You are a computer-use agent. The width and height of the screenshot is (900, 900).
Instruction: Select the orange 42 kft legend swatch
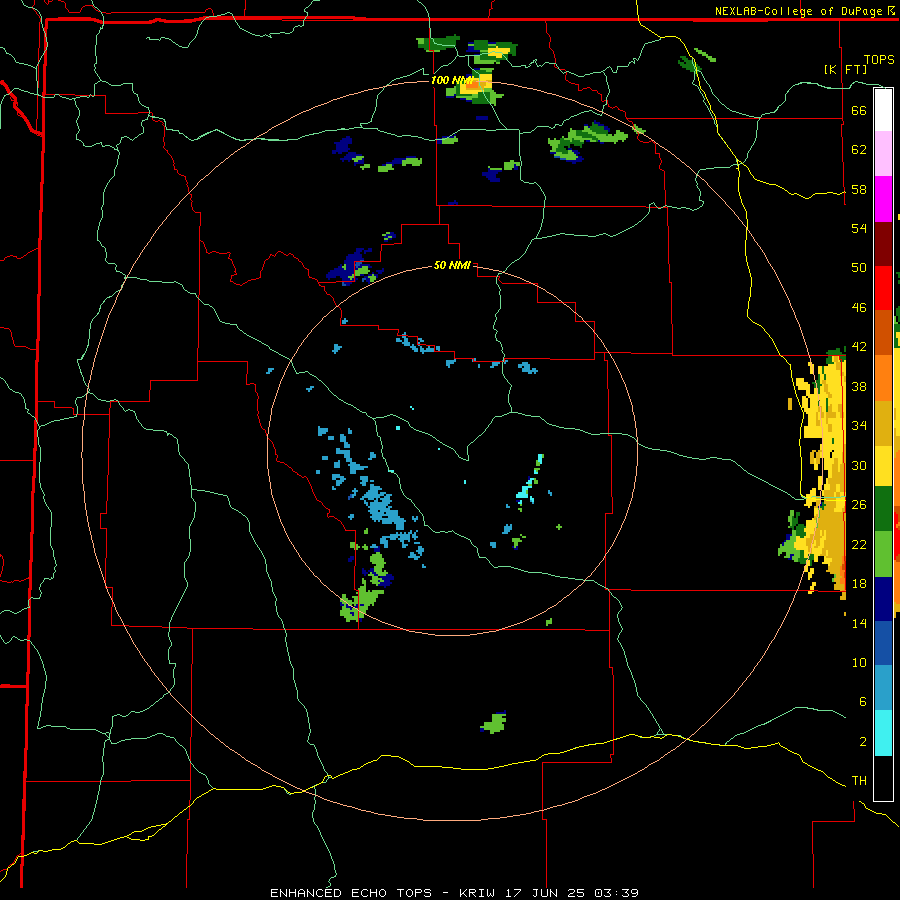883,378
